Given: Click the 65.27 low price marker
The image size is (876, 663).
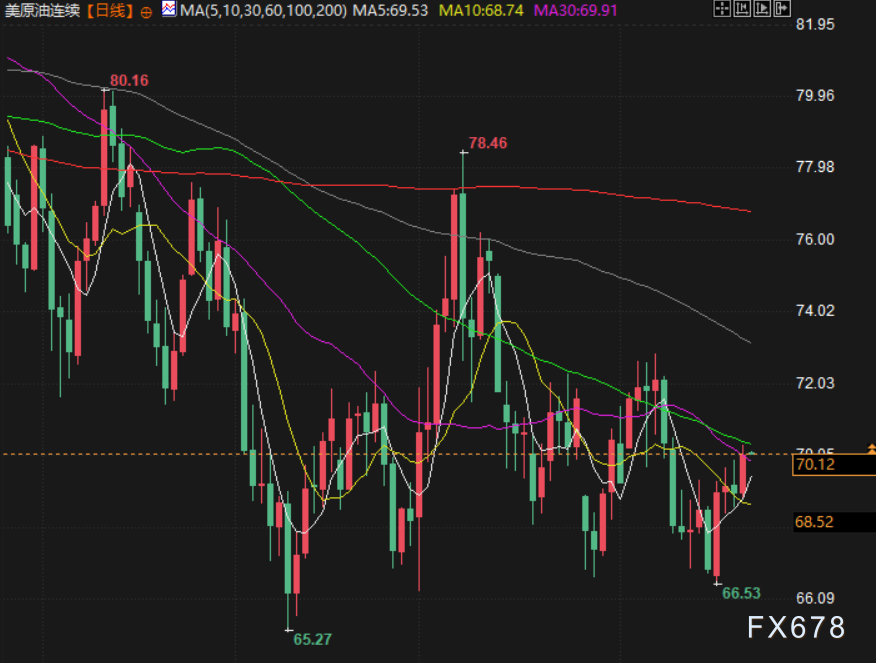Looking at the screenshot, I should (x=312, y=638).
